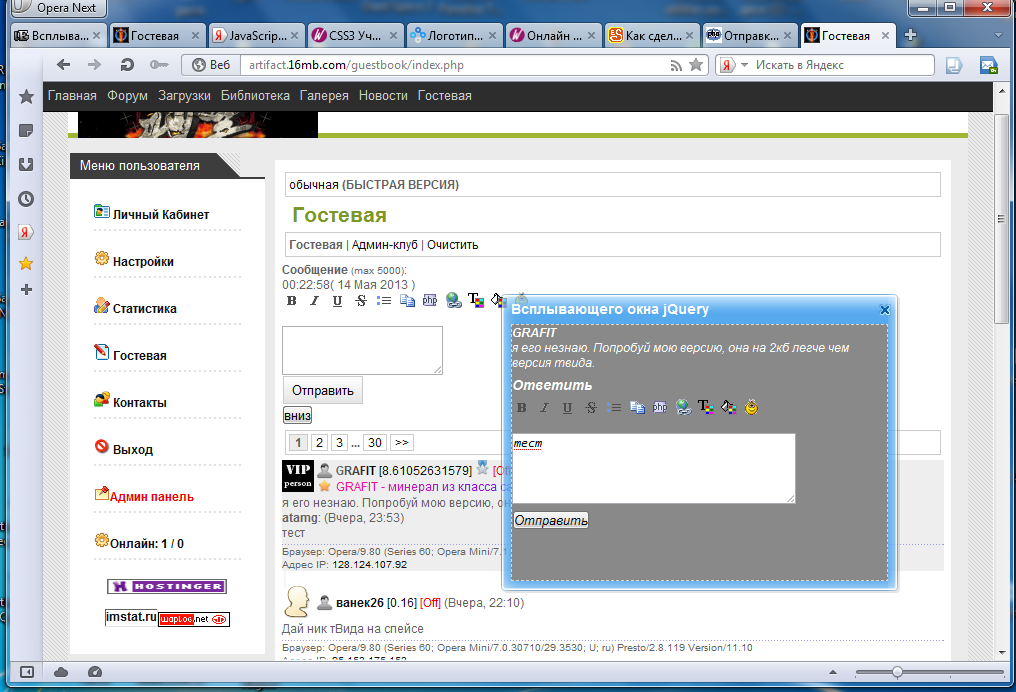Screen dimensions: 1016x692
Task: Open the Opera Next main menu
Action: click(56, 8)
